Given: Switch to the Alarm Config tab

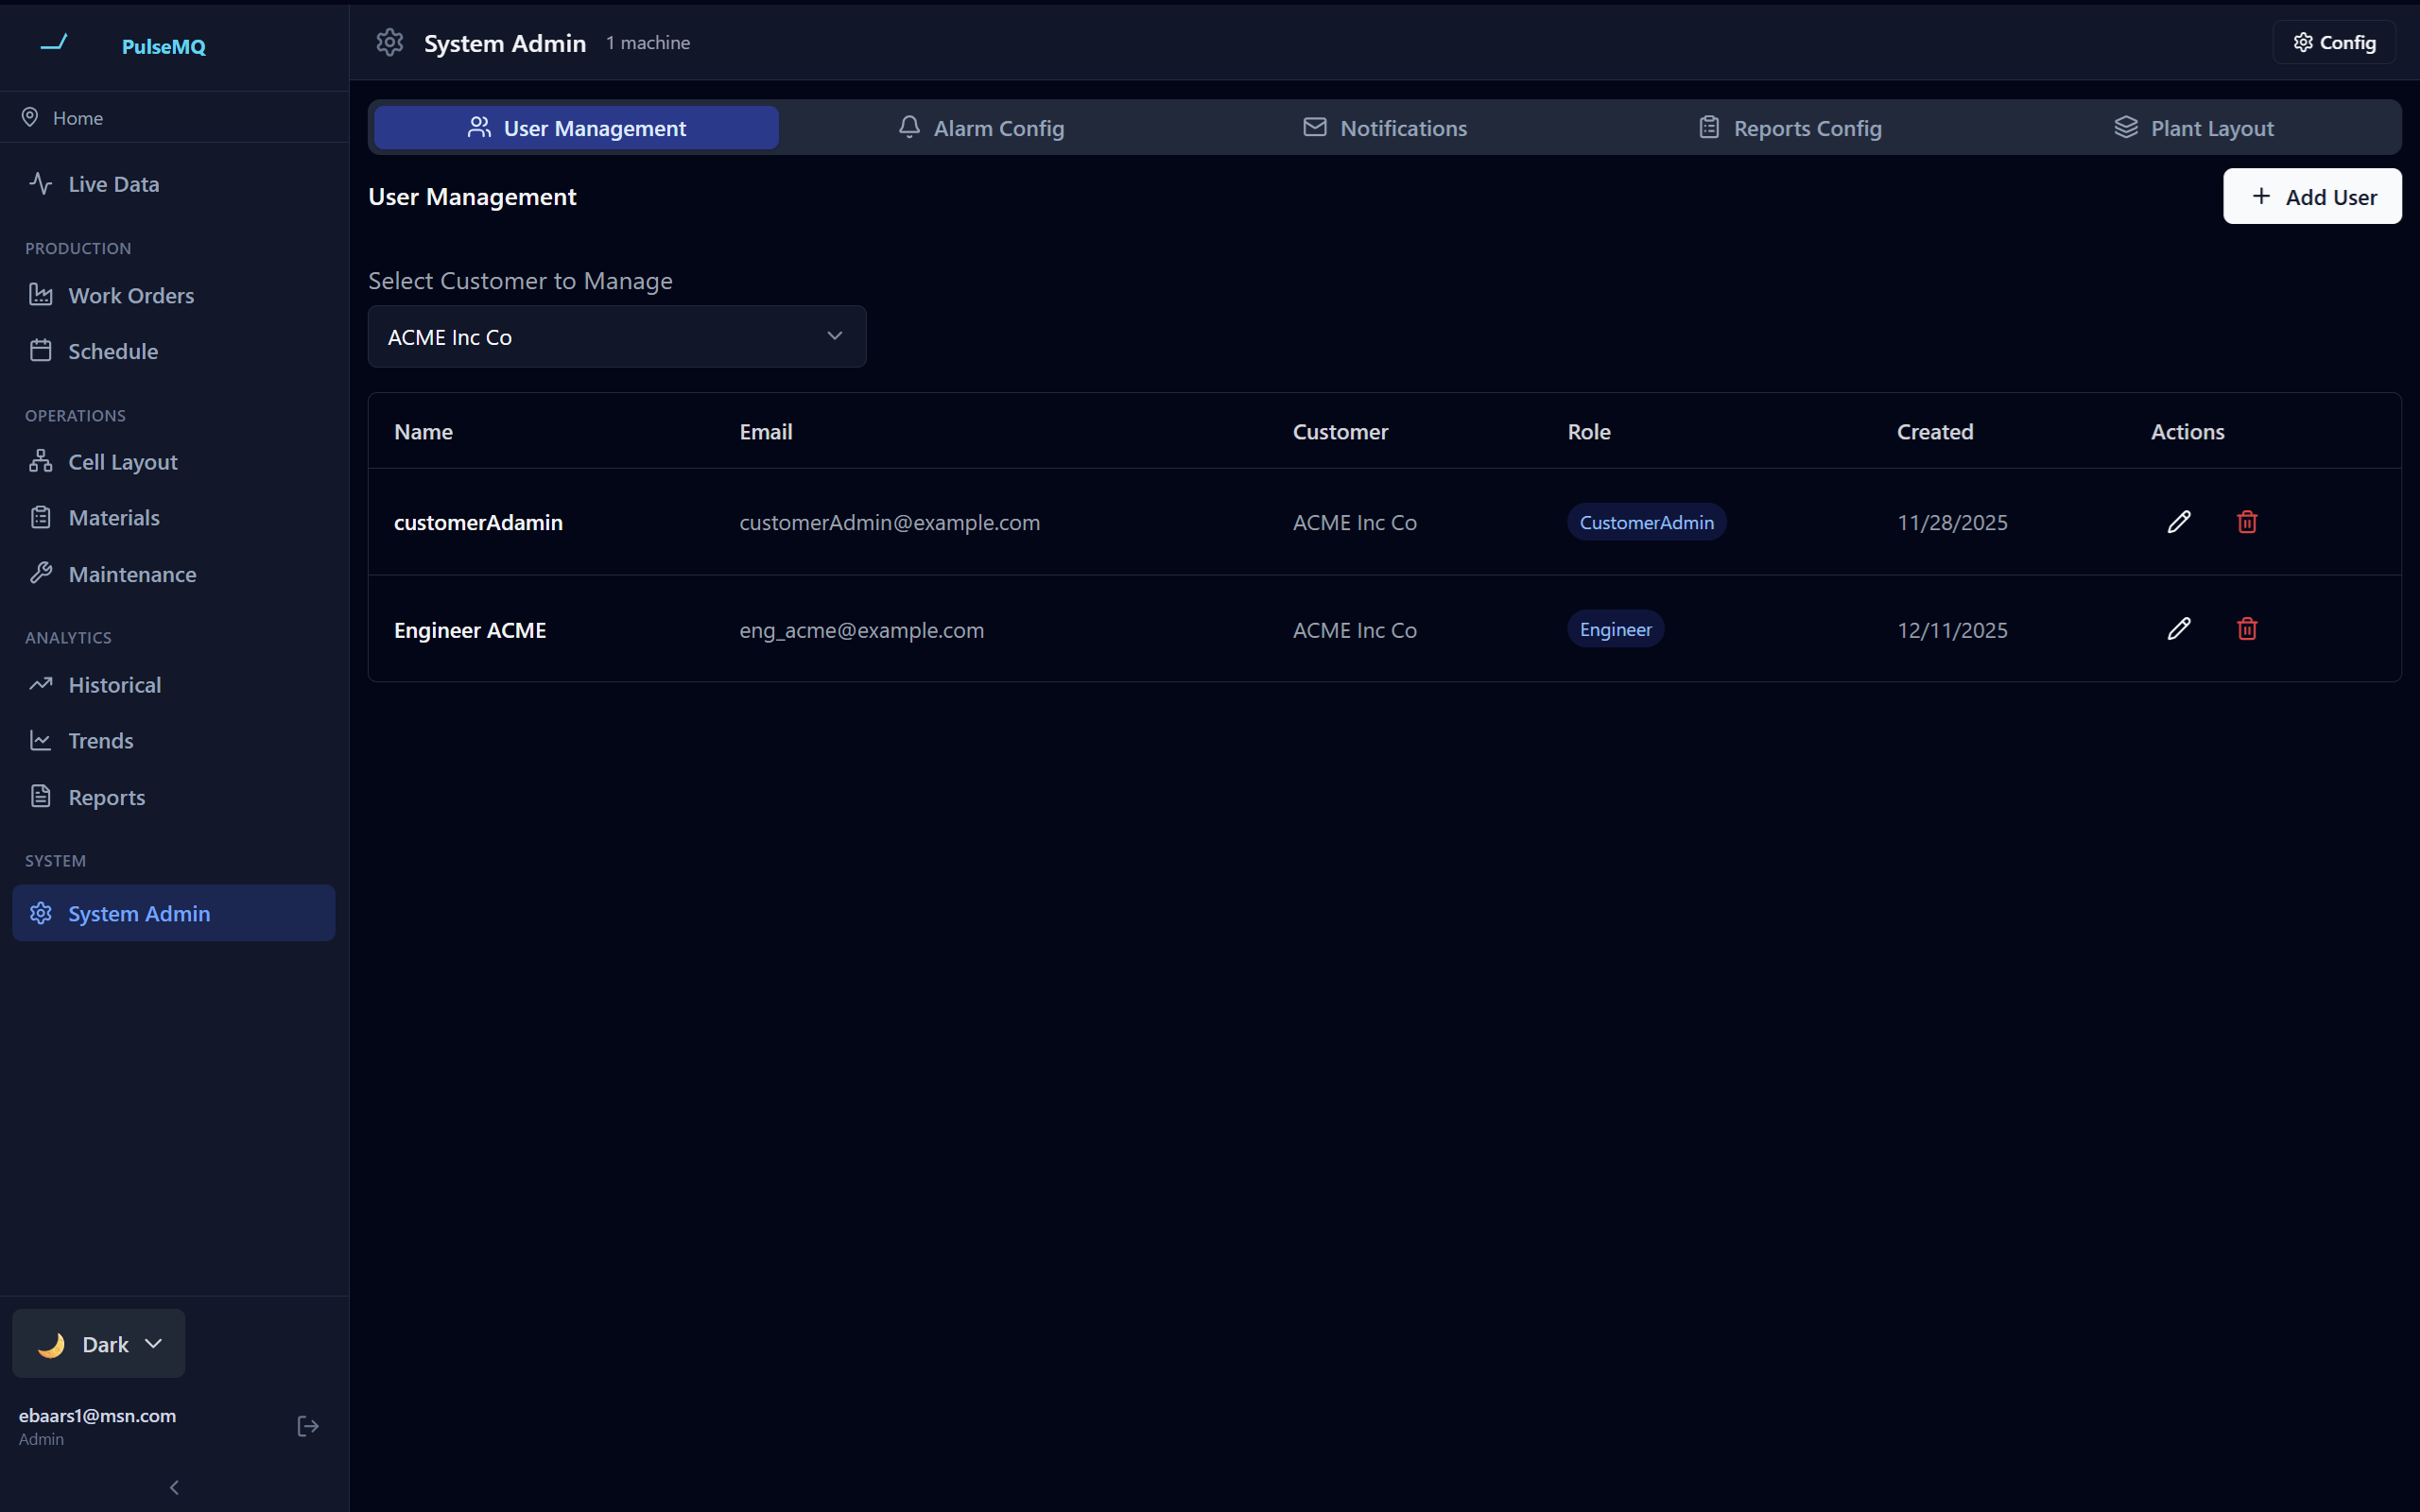Looking at the screenshot, I should pos(981,128).
